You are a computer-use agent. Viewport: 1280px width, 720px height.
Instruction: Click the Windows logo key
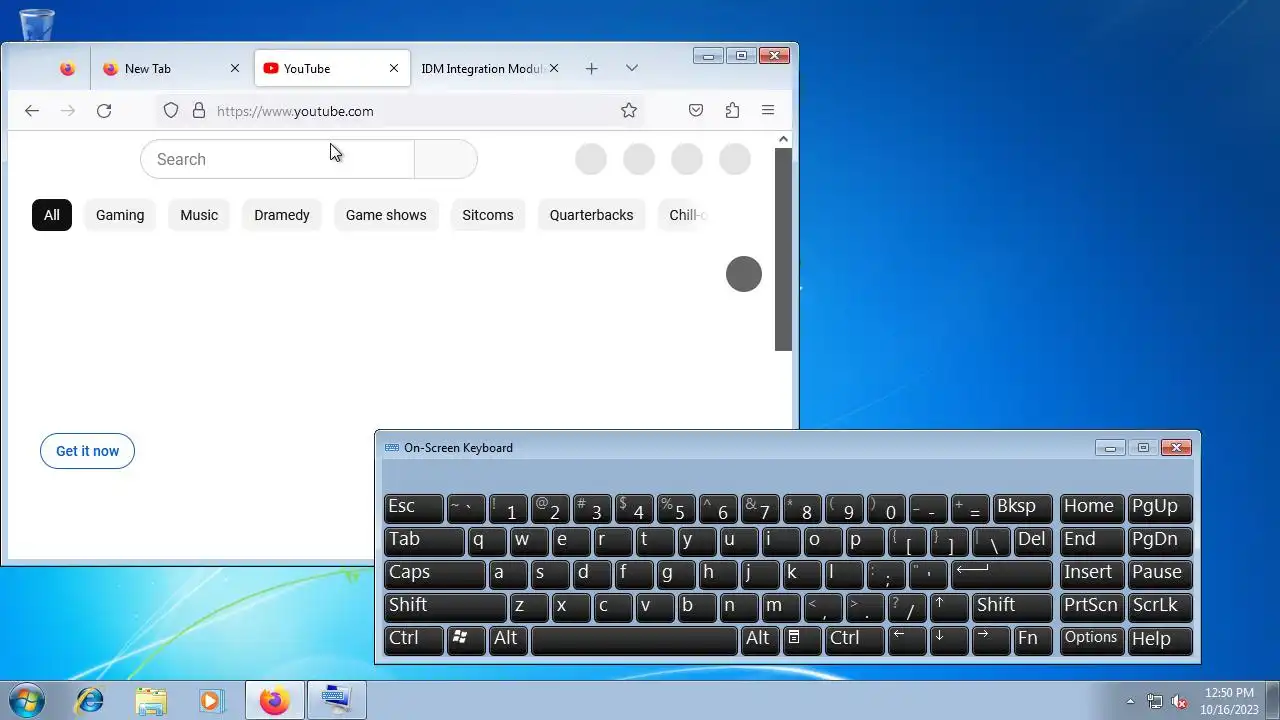tap(466, 640)
